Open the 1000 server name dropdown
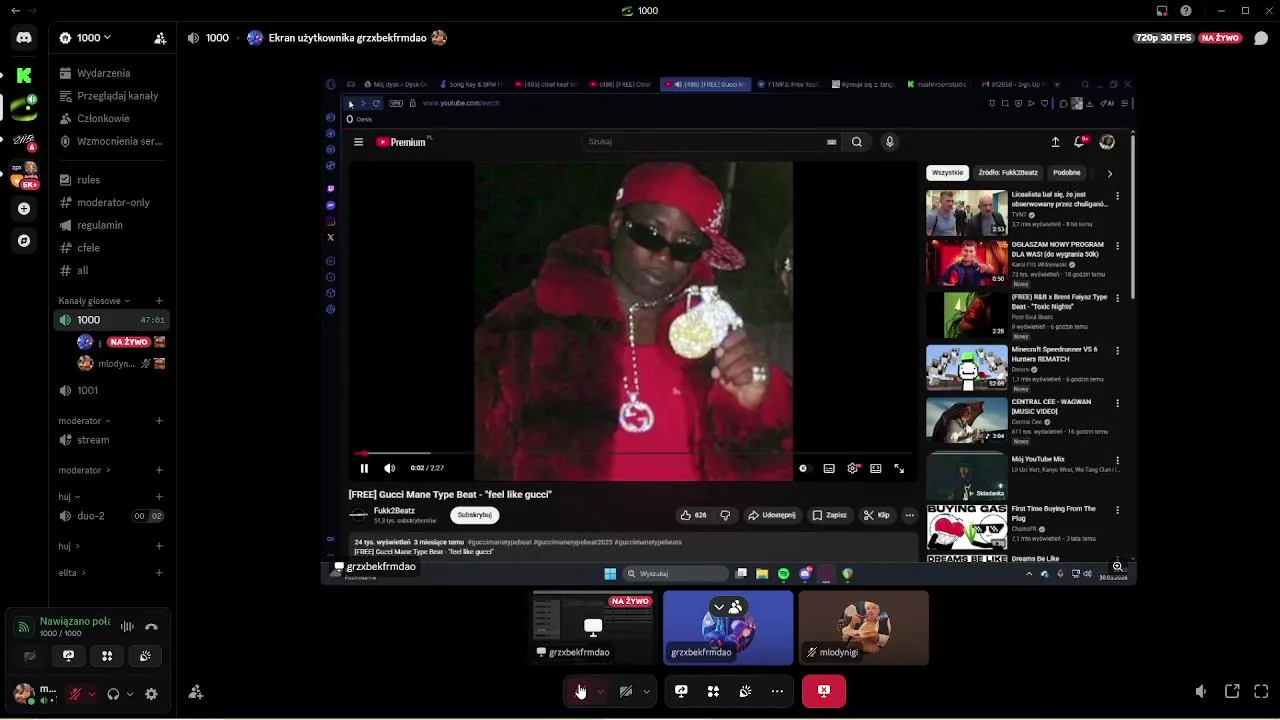The height and width of the screenshot is (720, 1280). click(x=85, y=38)
